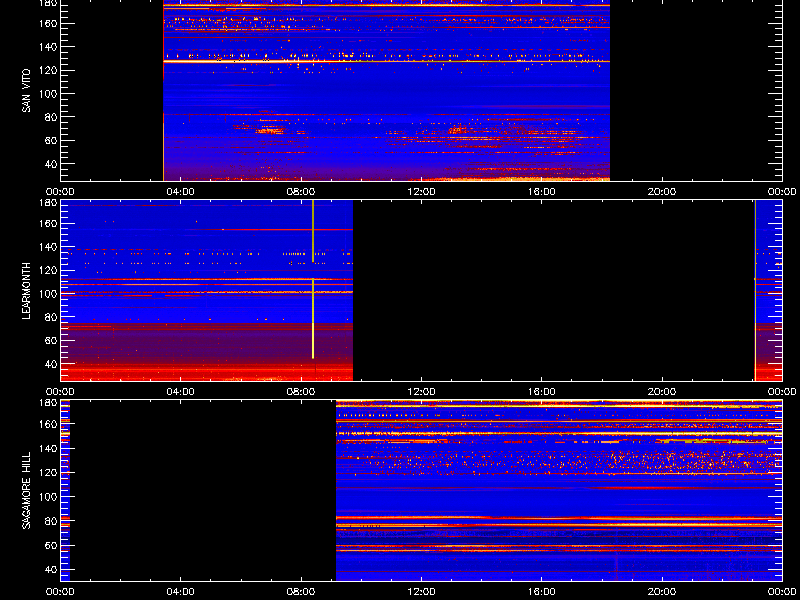Select the 40 frequency label on San Vito axis
Screen dimensions: 800x600
[x=52, y=164]
